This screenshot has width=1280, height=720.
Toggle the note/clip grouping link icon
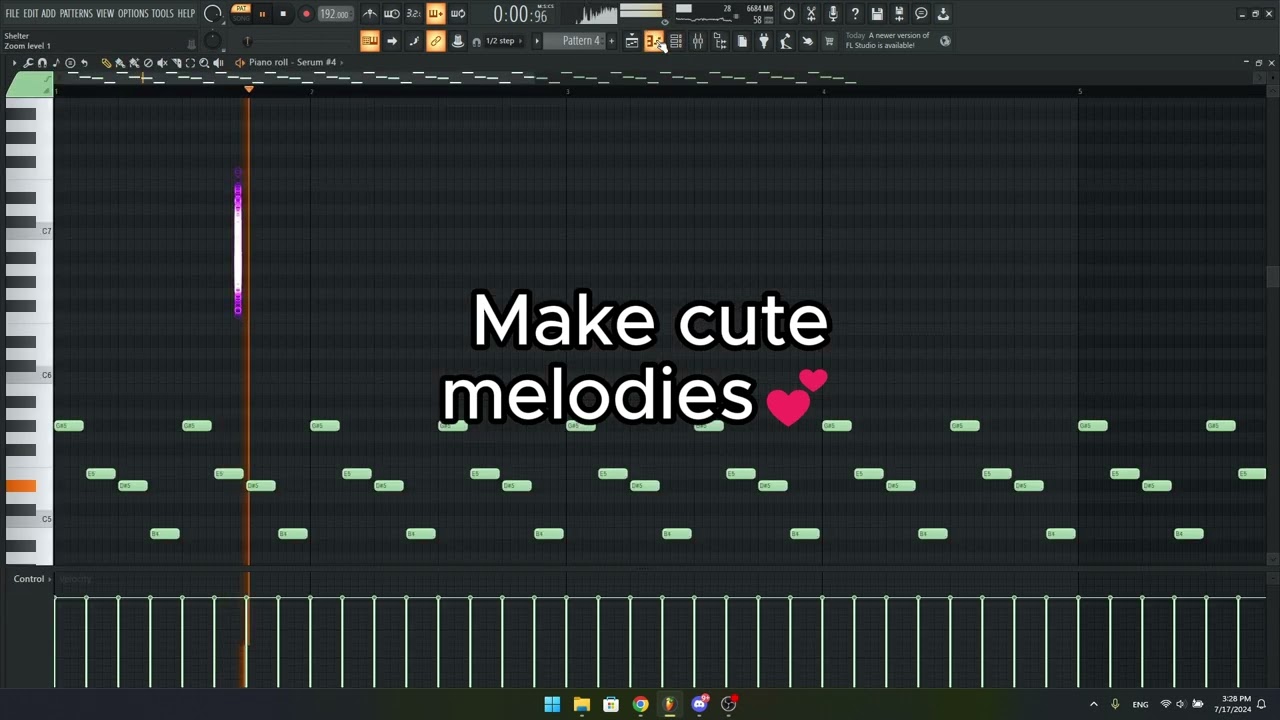435,41
